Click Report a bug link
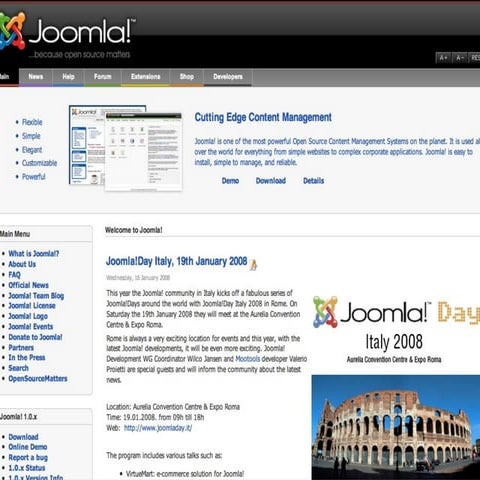The image size is (480, 480). coord(28,458)
